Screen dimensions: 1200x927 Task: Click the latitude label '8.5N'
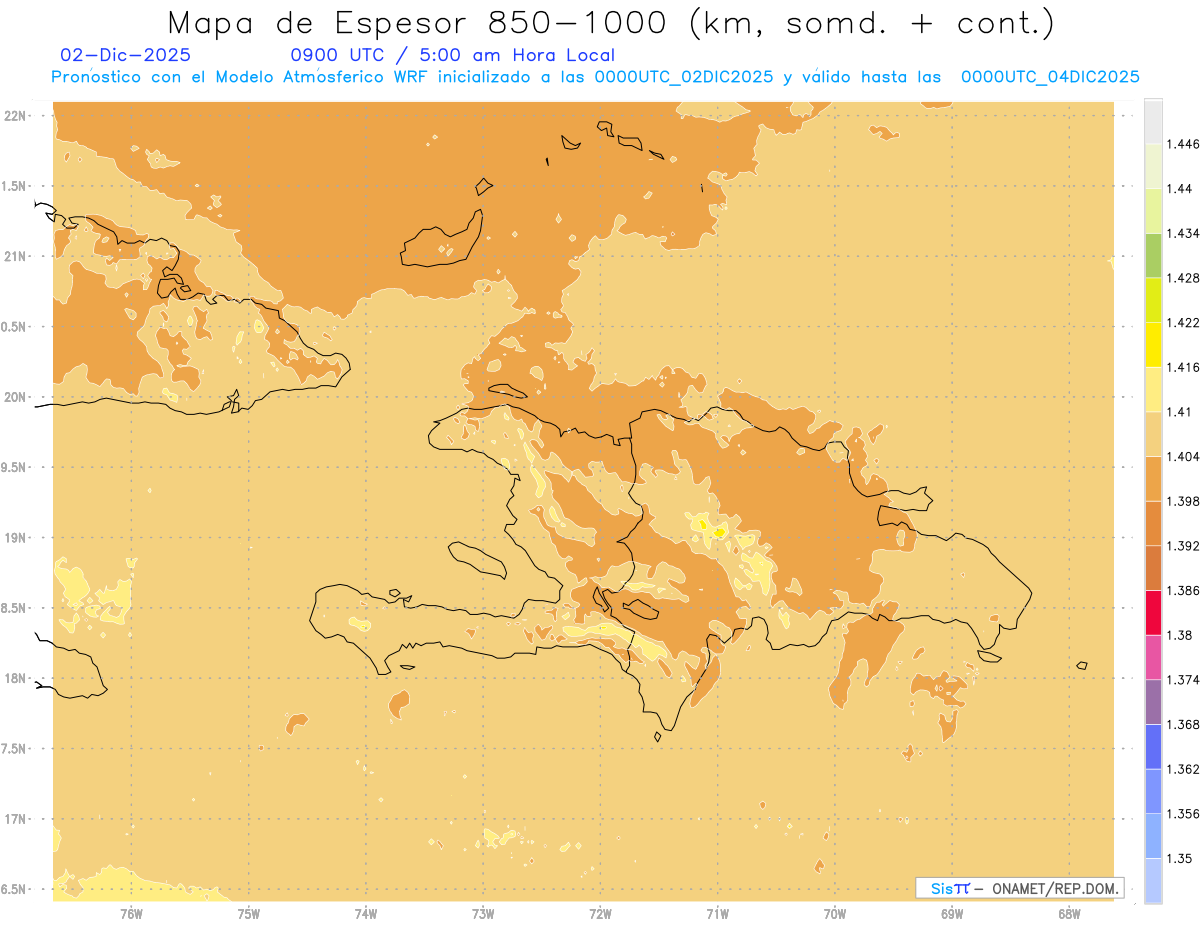(x=13, y=608)
